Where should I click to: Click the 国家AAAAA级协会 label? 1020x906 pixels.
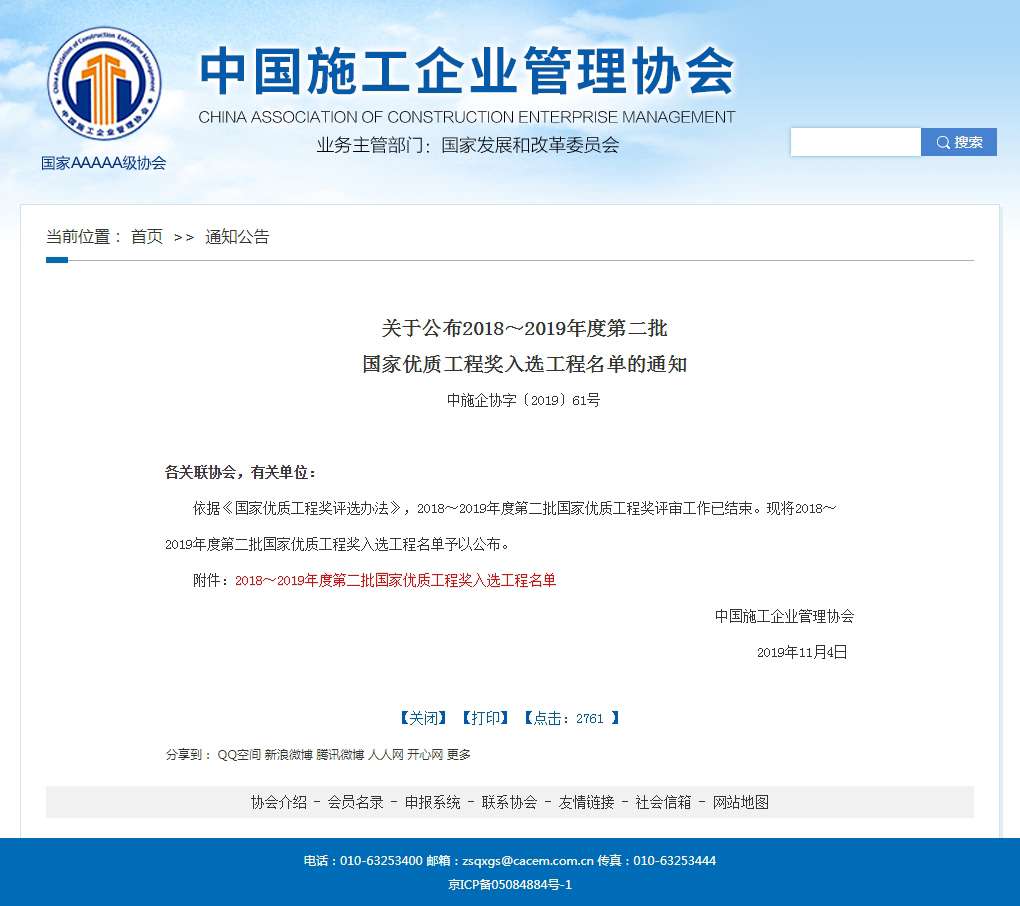103,163
